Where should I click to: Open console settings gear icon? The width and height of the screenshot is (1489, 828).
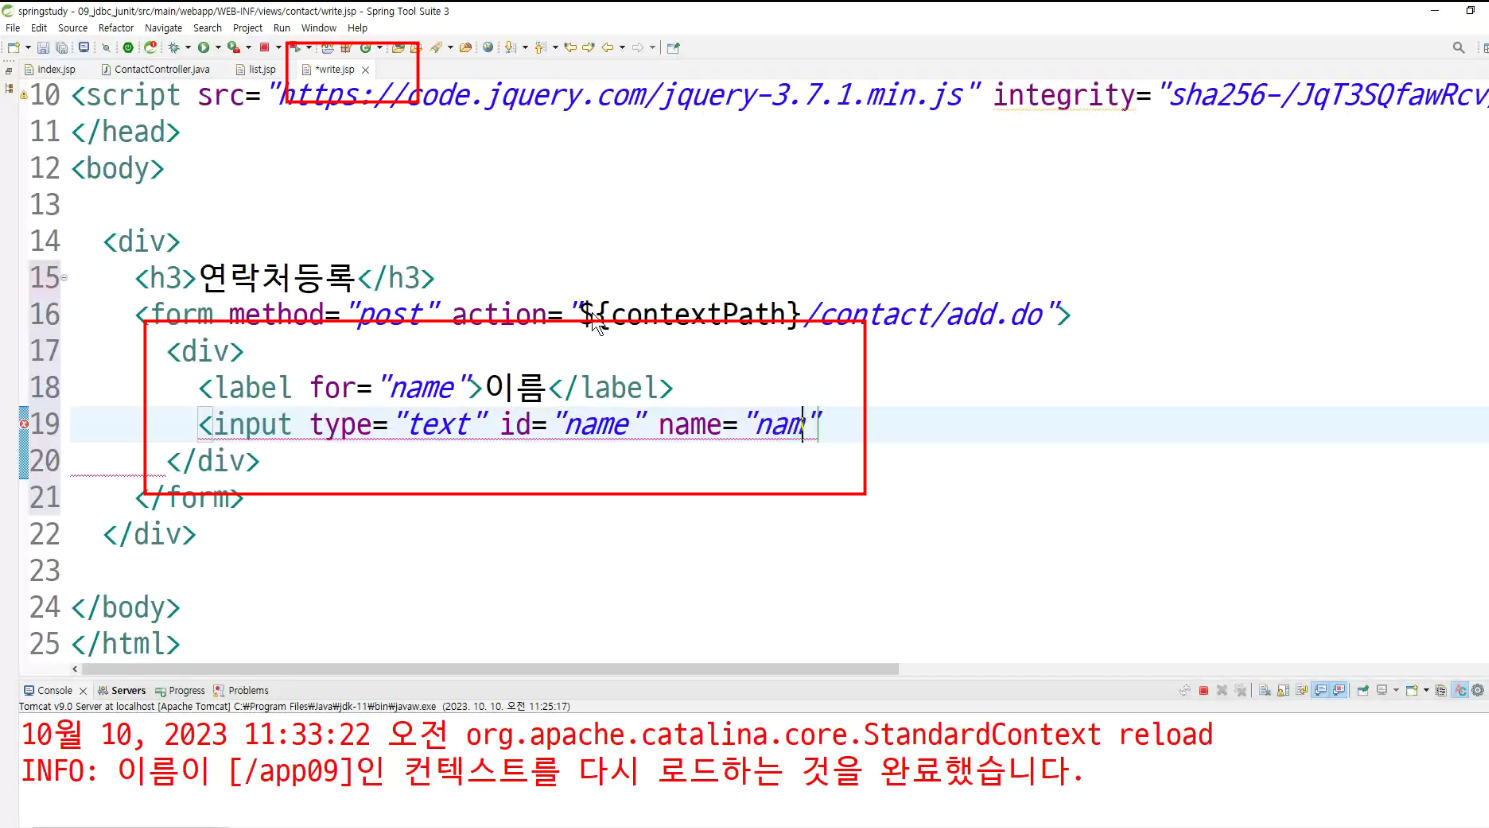(1477, 690)
